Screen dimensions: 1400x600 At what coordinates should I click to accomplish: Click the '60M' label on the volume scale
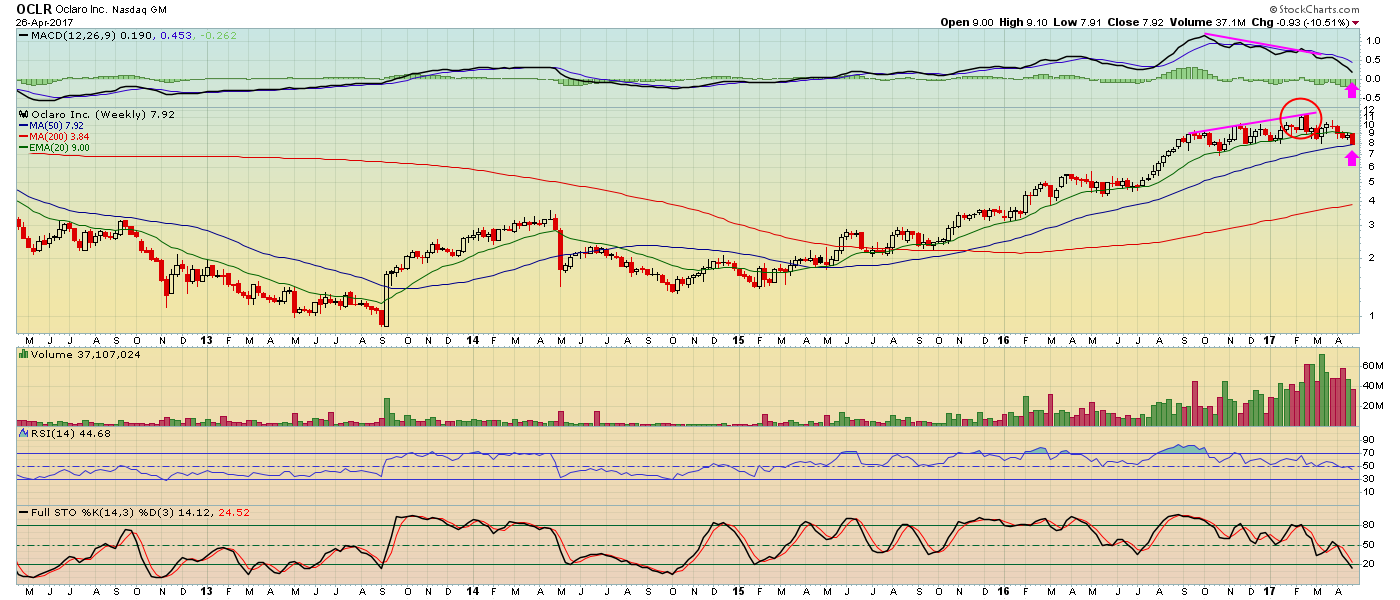point(1374,366)
